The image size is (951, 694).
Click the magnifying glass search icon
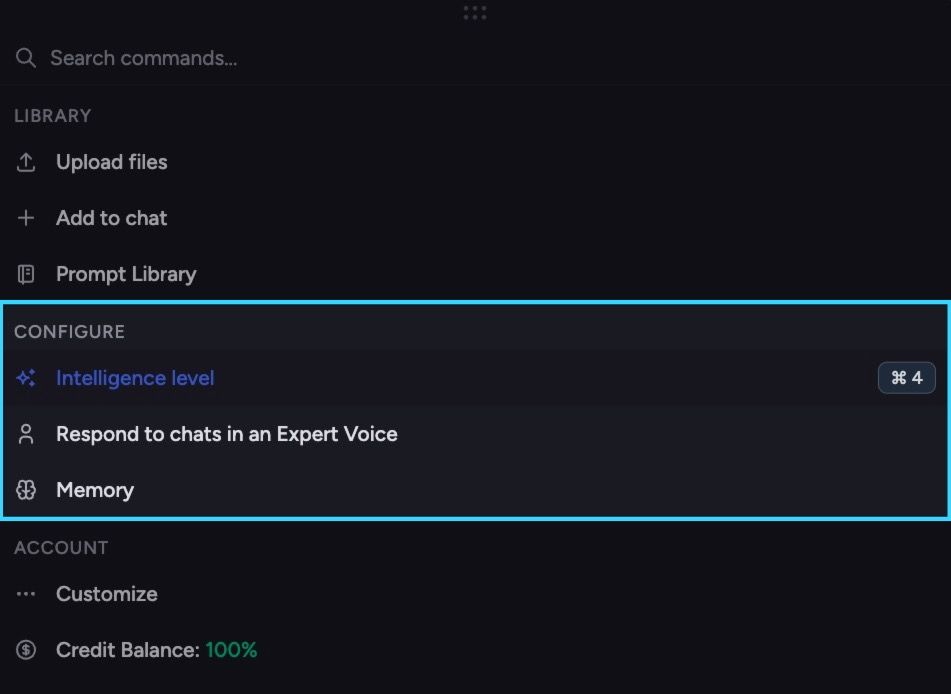tap(25, 58)
